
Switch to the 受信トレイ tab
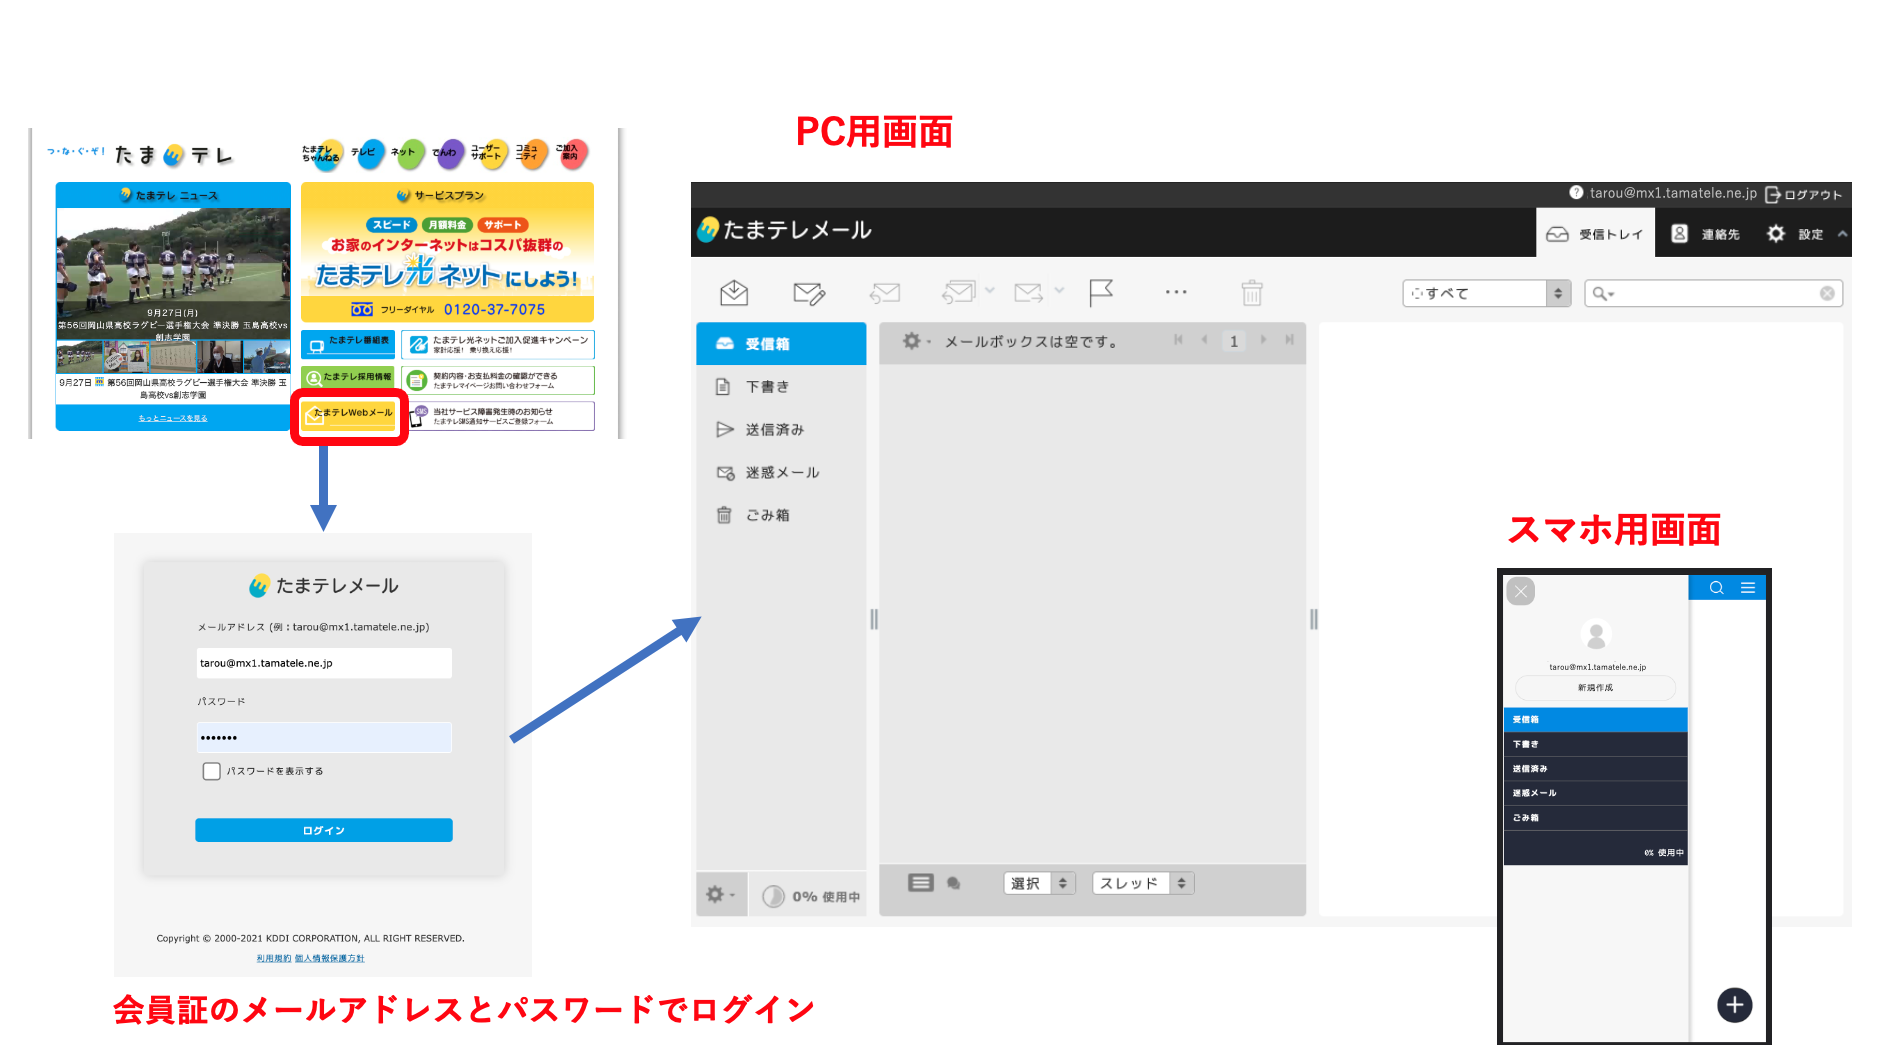(x=1594, y=234)
